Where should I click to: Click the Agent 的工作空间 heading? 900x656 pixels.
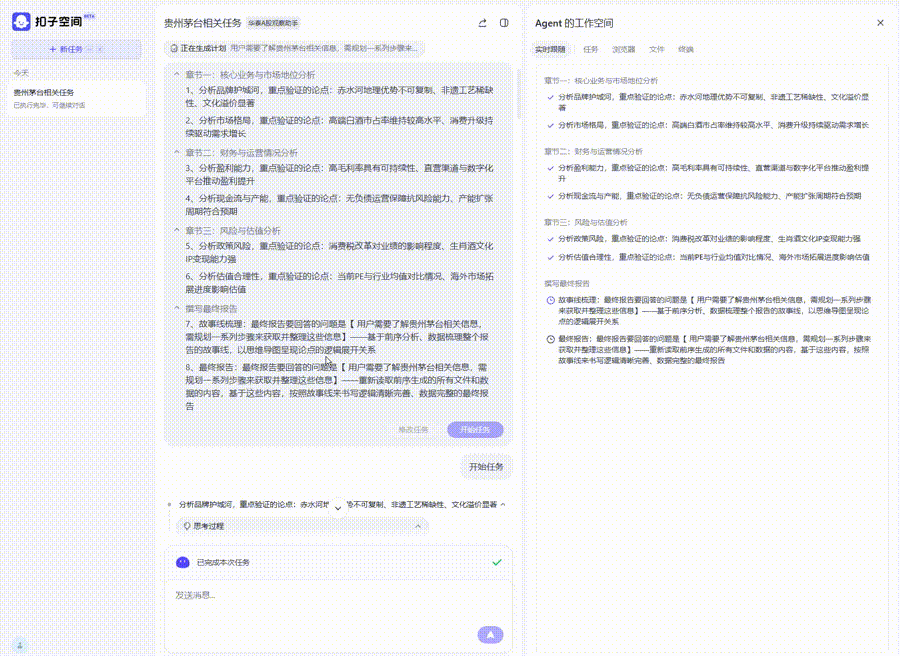click(x=574, y=23)
